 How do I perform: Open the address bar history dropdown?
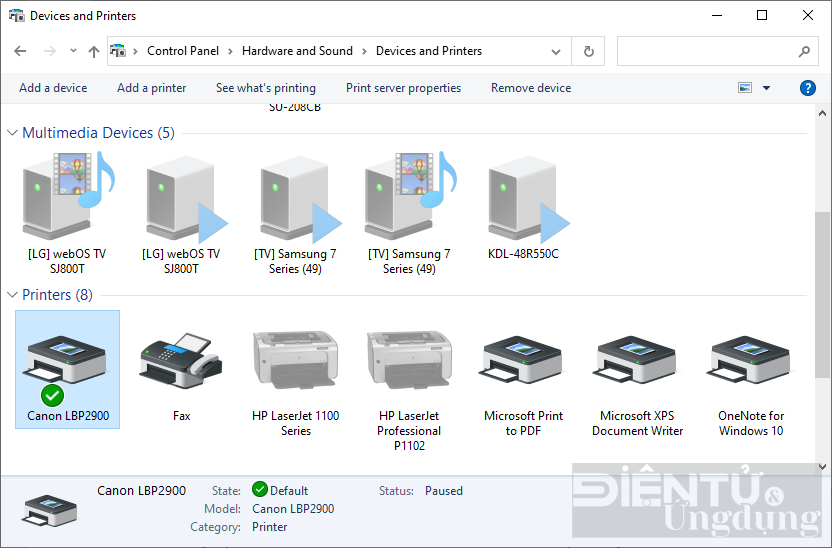coord(557,51)
